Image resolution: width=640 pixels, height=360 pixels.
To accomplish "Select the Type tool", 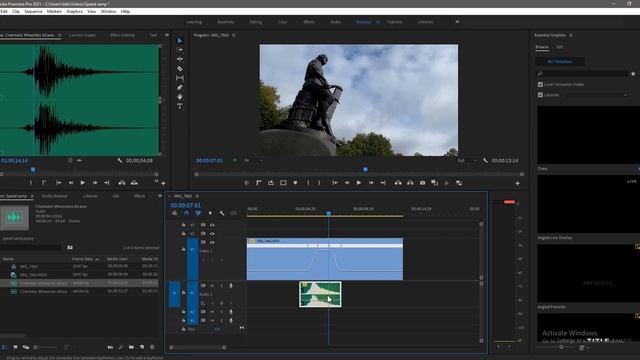I will pos(180,106).
